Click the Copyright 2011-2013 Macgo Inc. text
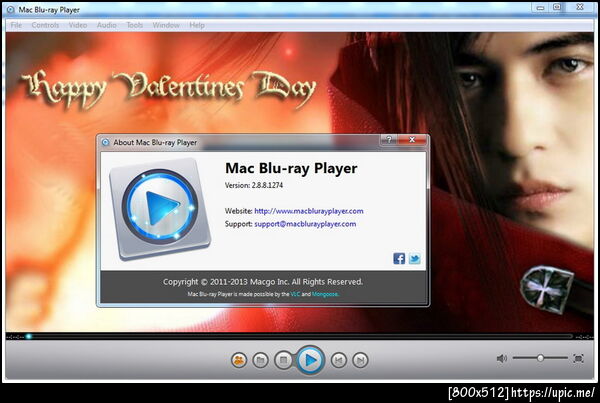Screen dimensions: 600x403 tap(263, 282)
